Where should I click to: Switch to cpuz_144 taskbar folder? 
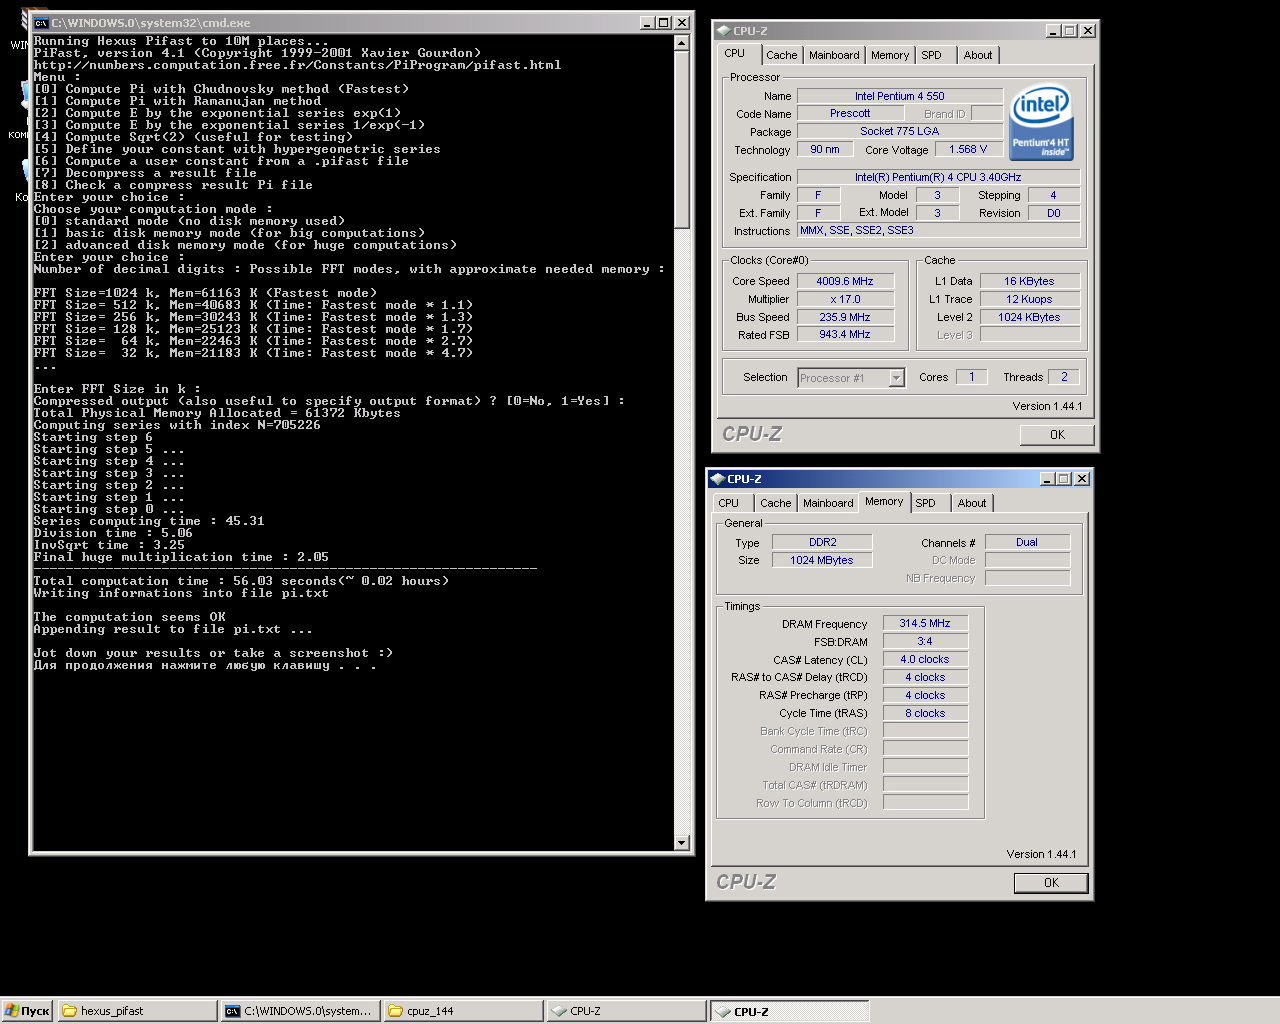[x=463, y=1011]
